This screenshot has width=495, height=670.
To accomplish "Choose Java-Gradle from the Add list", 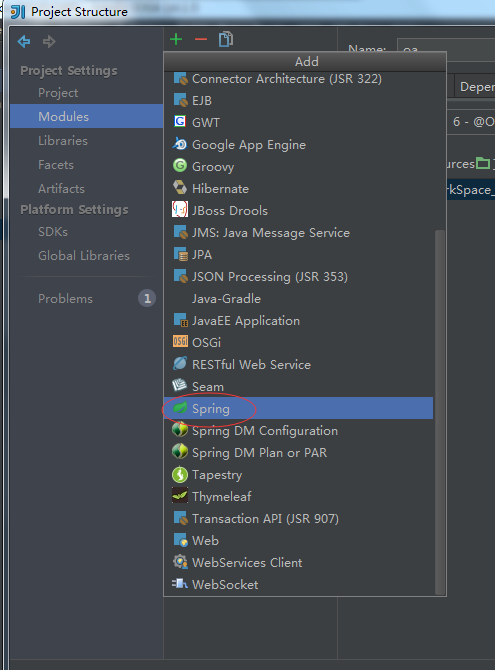I will pyautogui.click(x=298, y=298).
